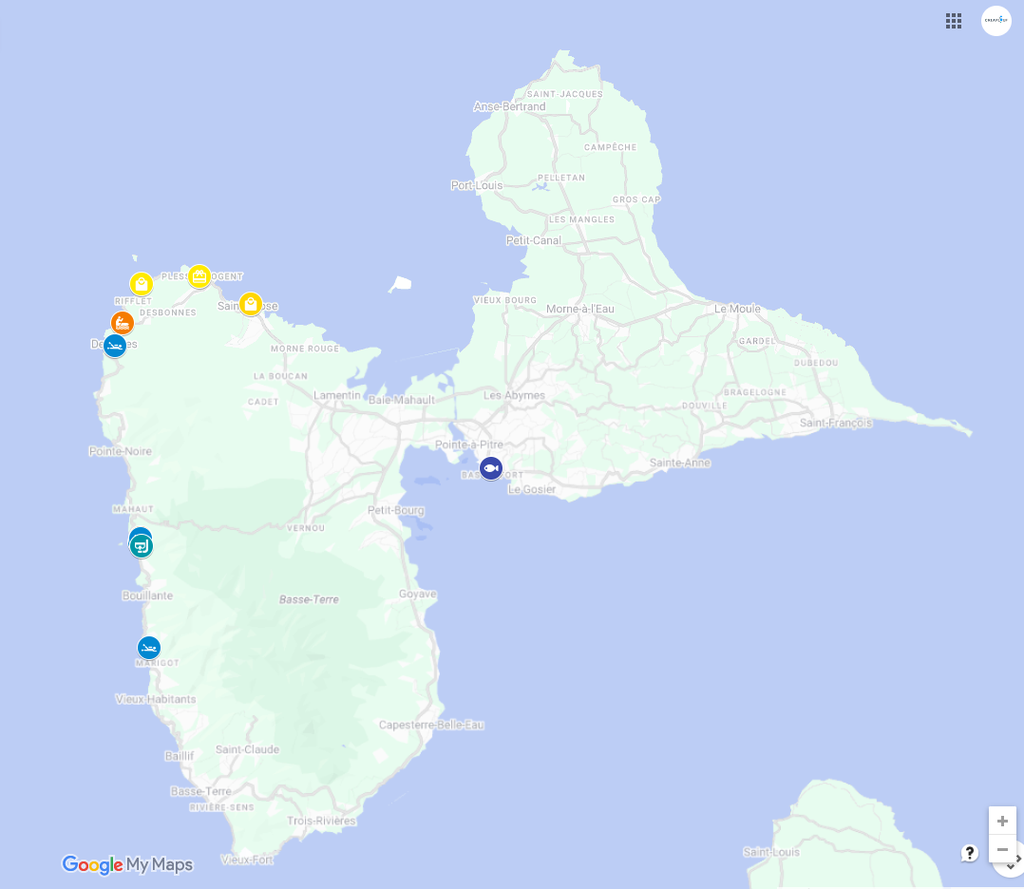Click the Google My Maps logo
The width and height of the screenshot is (1024, 889).
point(127,865)
